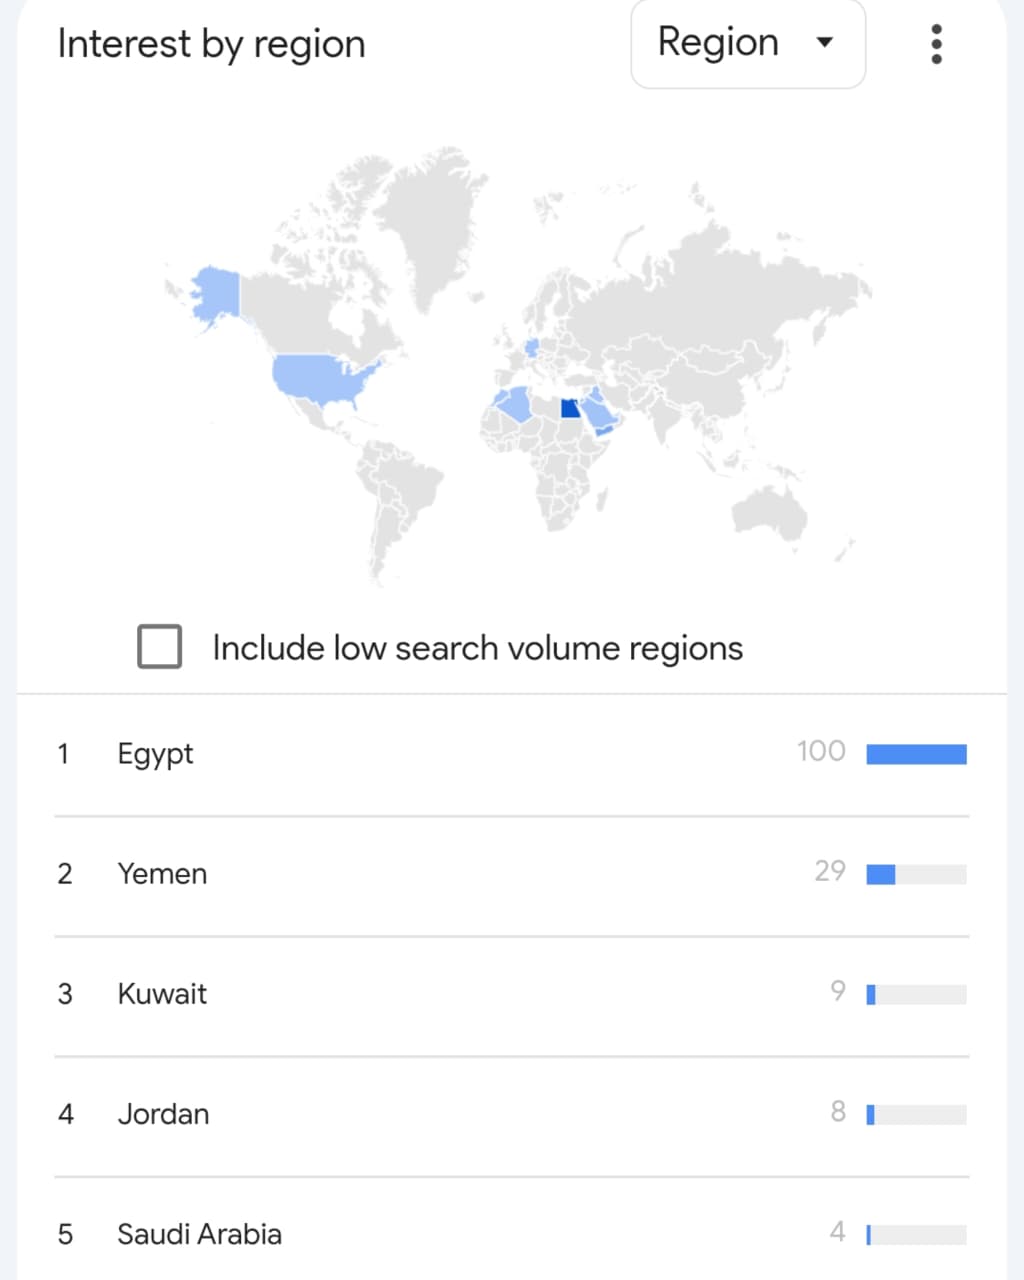Click Egypt's full blue interest bar
The image size is (1024, 1280).
[x=916, y=754]
